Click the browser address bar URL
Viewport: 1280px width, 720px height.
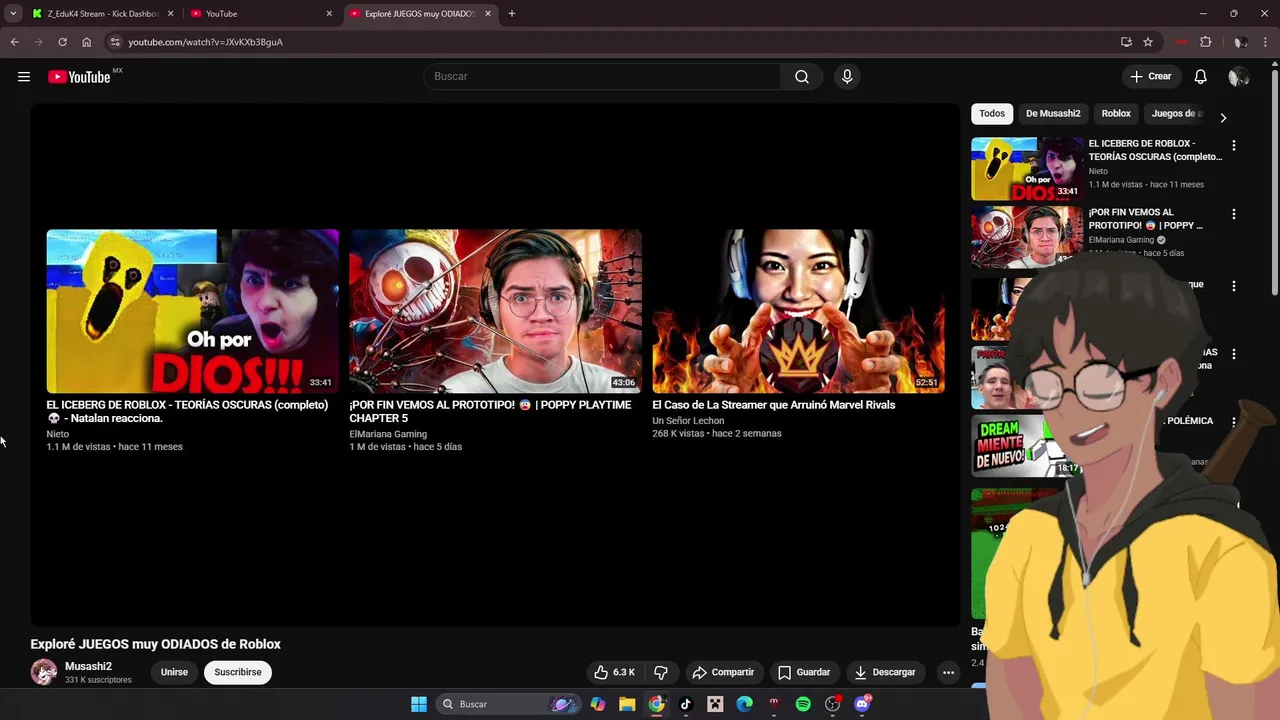pos(205,42)
